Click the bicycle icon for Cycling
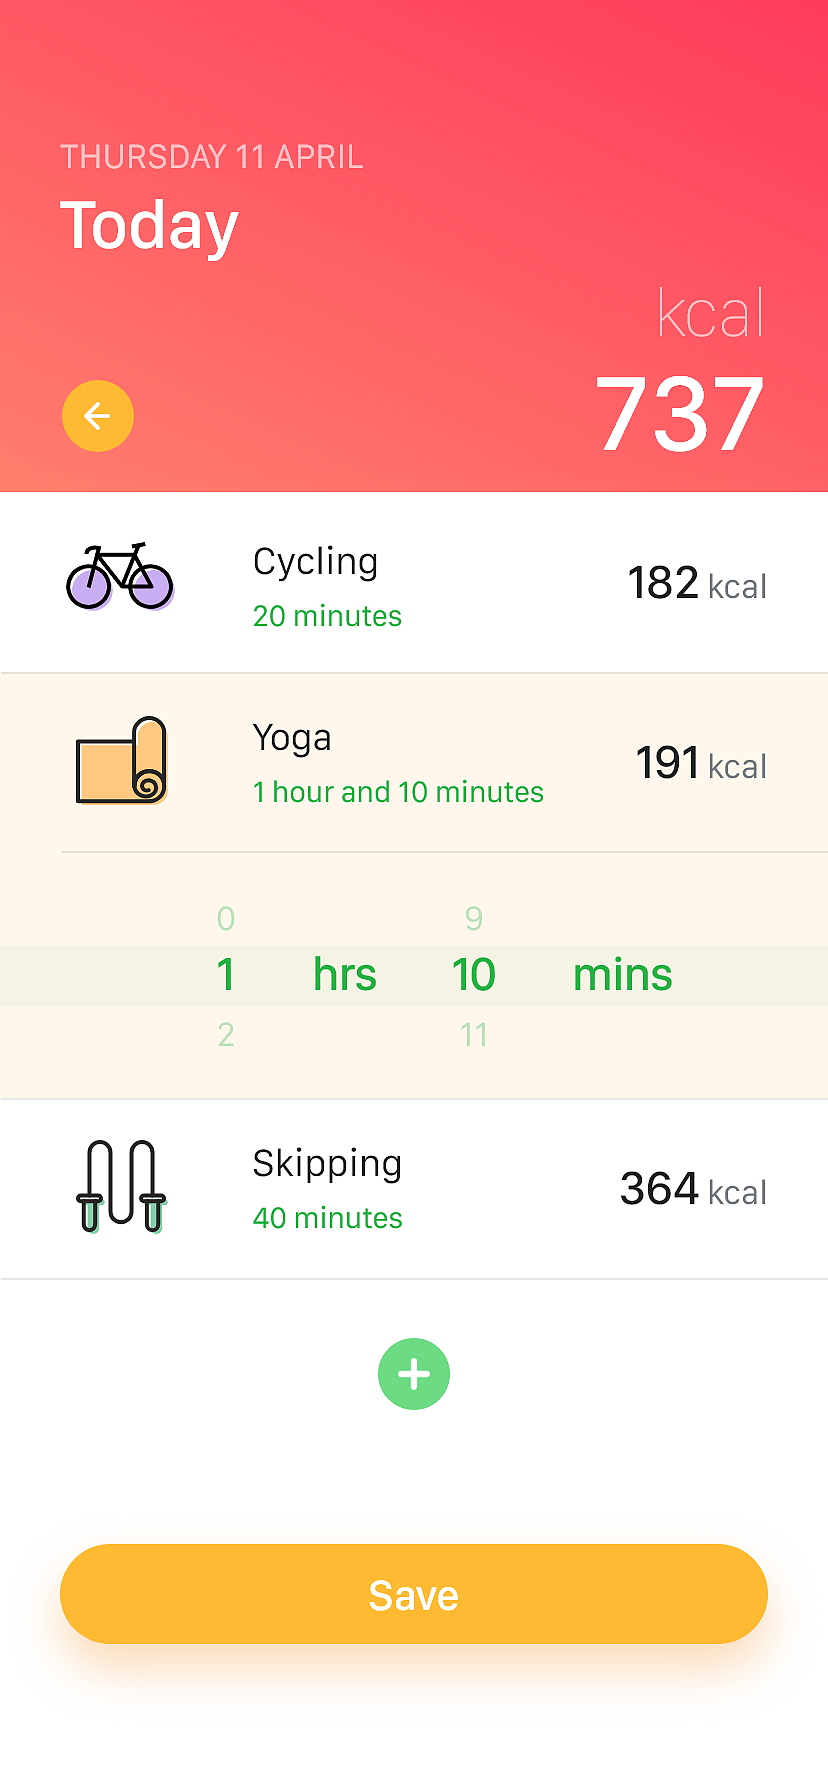The height and width of the screenshot is (1792, 828). (x=120, y=577)
